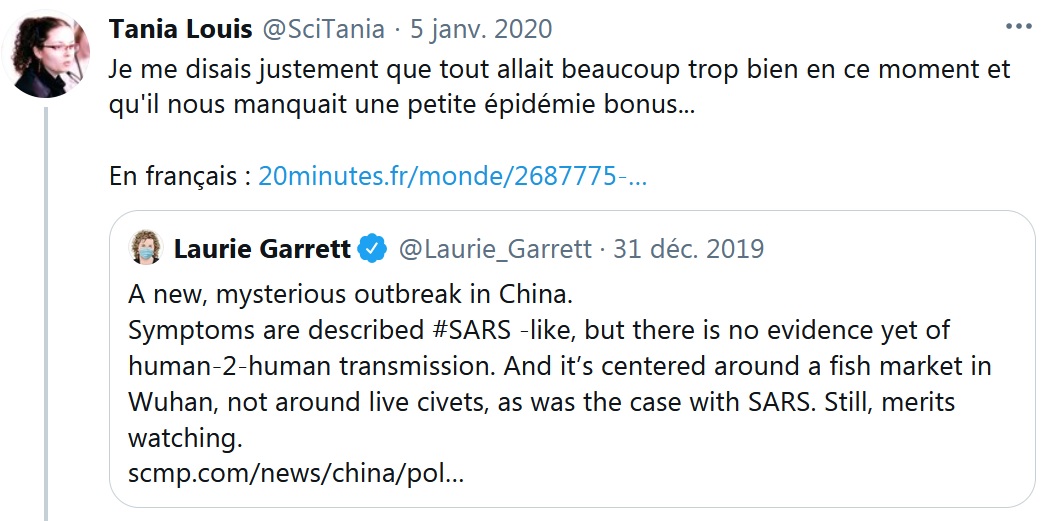Open the 20minutes.fr article link
Viewport: 1050px width, 521px height.
(452, 176)
